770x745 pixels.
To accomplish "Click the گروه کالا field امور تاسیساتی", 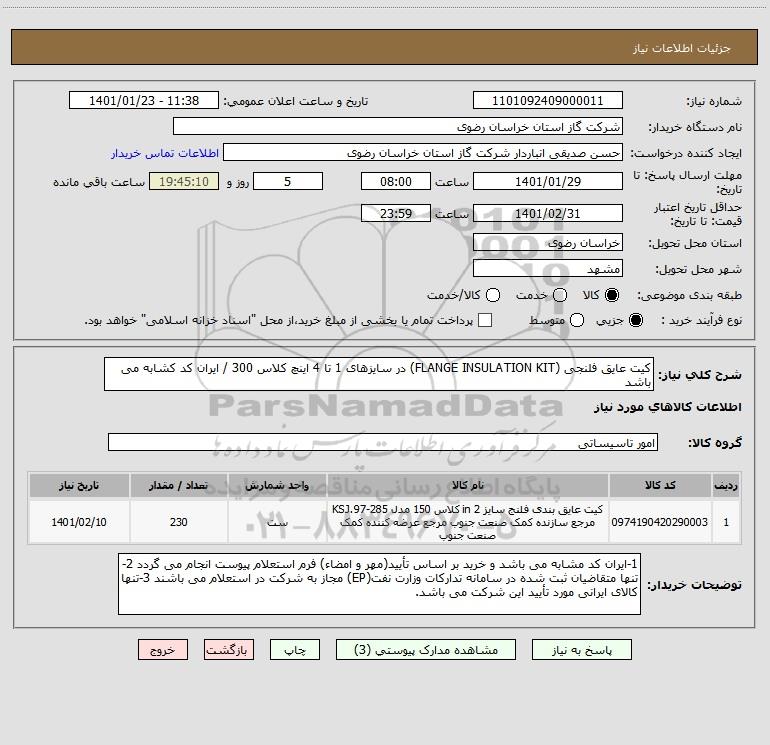I will (383, 442).
